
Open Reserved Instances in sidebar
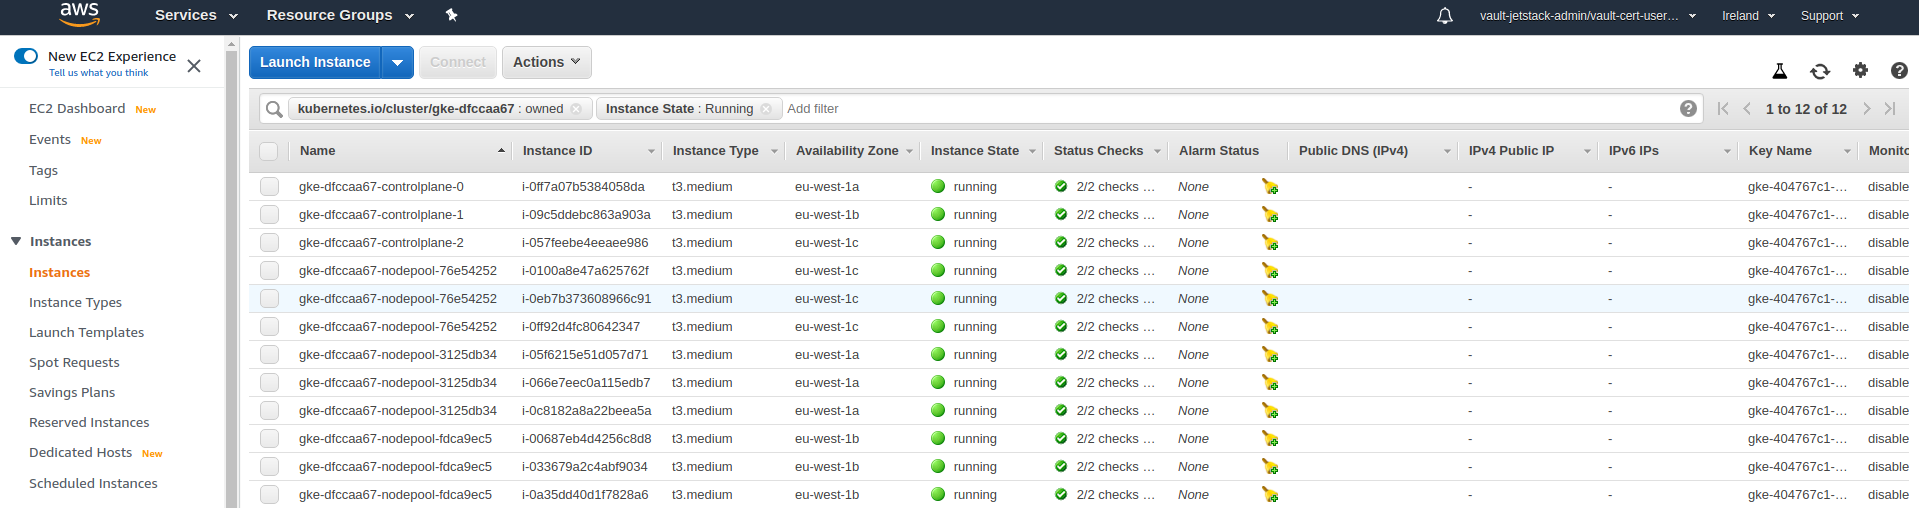click(89, 422)
